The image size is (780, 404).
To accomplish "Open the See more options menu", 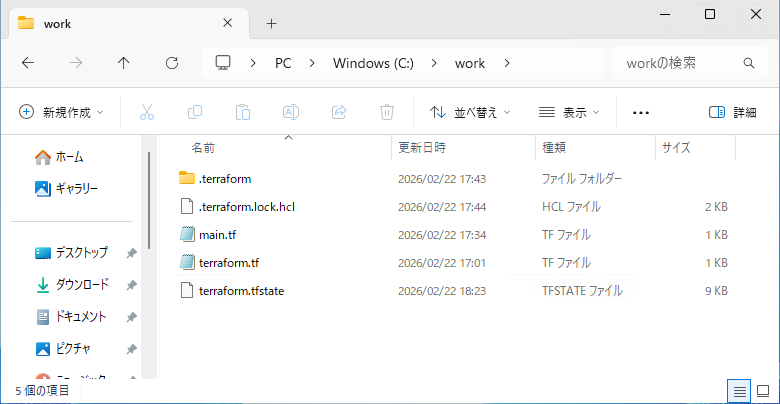I will (641, 112).
